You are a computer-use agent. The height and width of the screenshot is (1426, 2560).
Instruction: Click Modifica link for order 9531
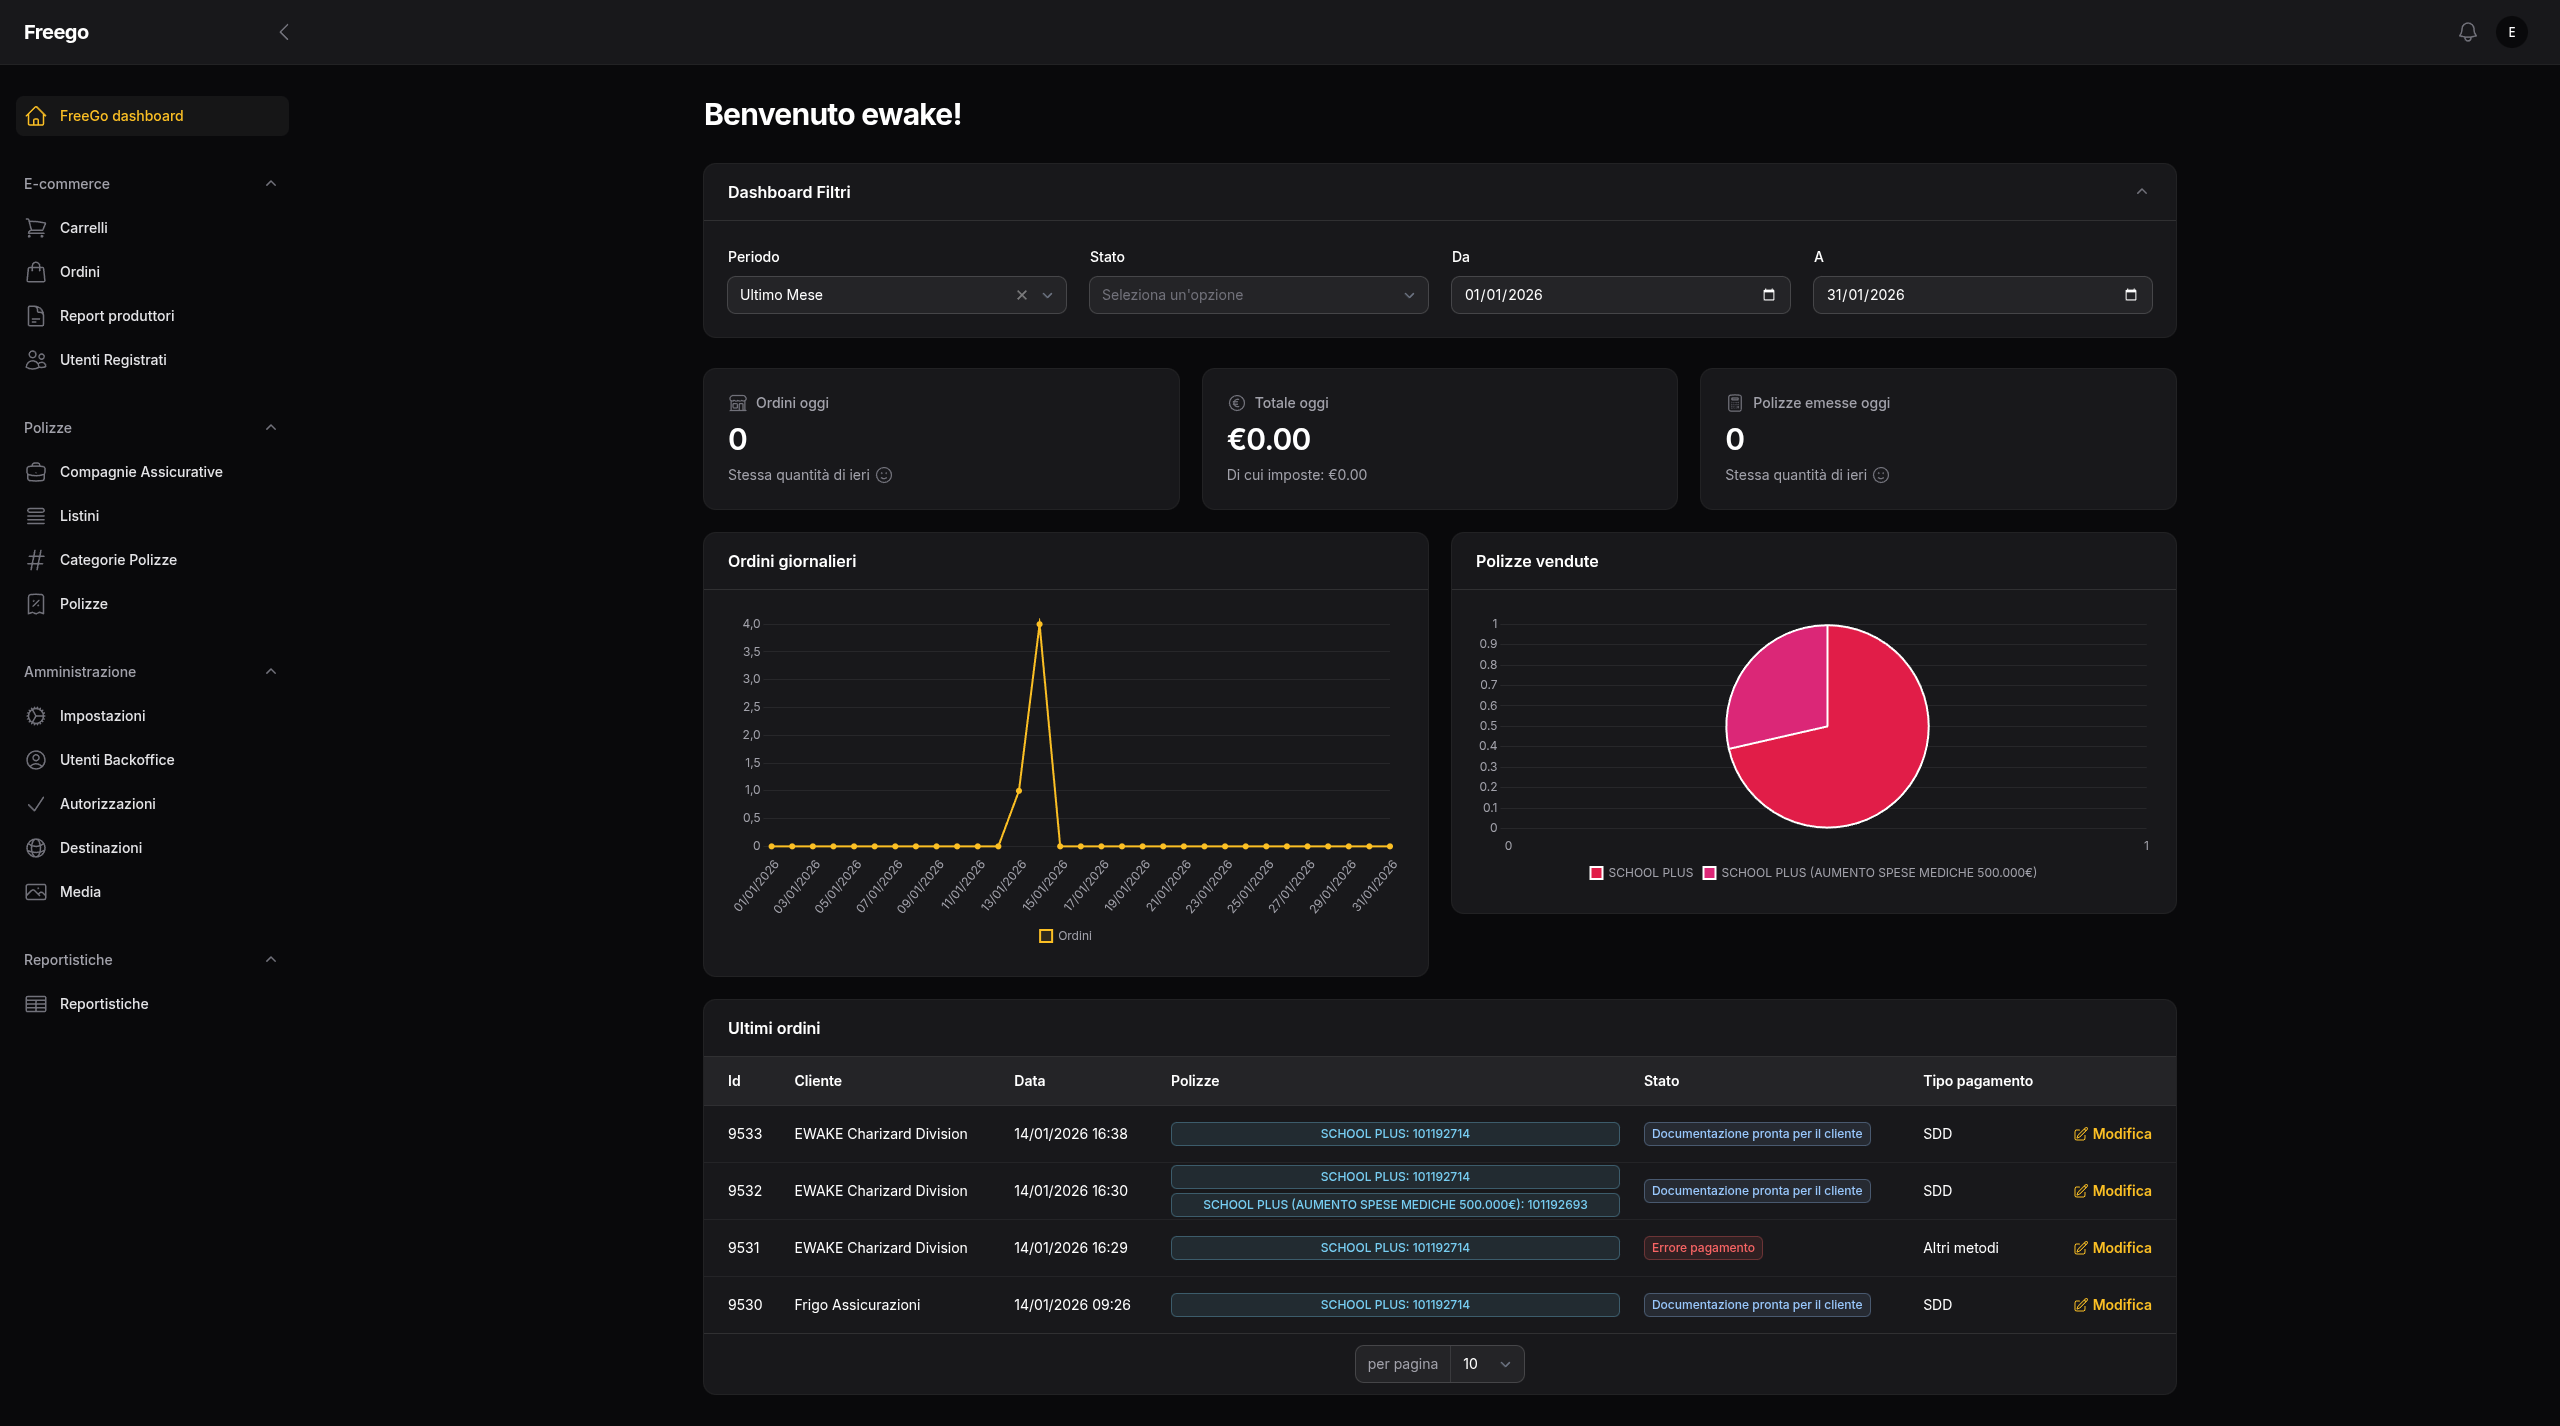pos(2121,1248)
